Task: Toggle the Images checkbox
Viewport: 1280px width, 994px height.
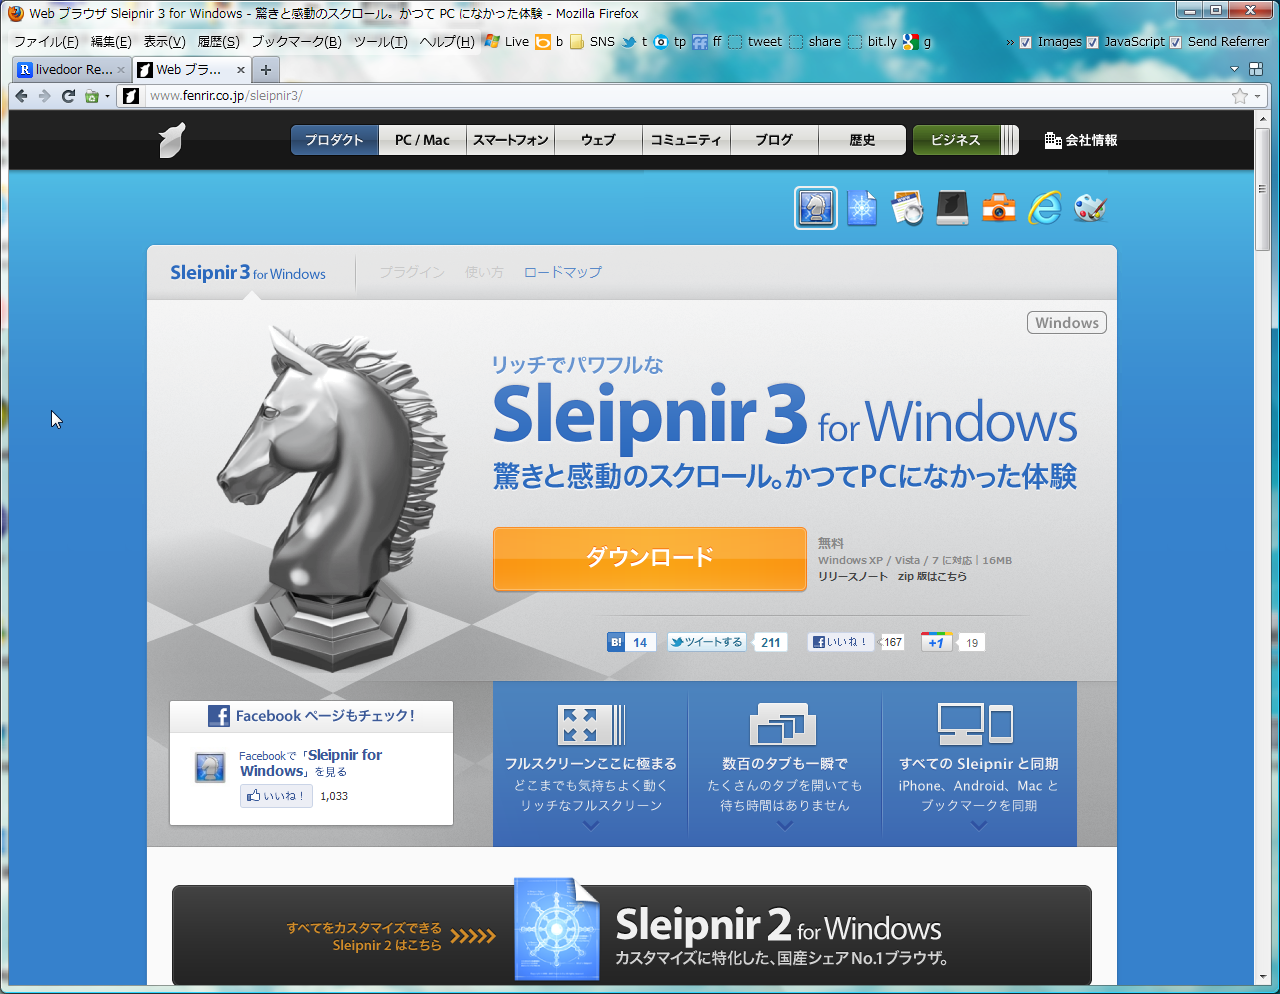Action: point(1025,42)
